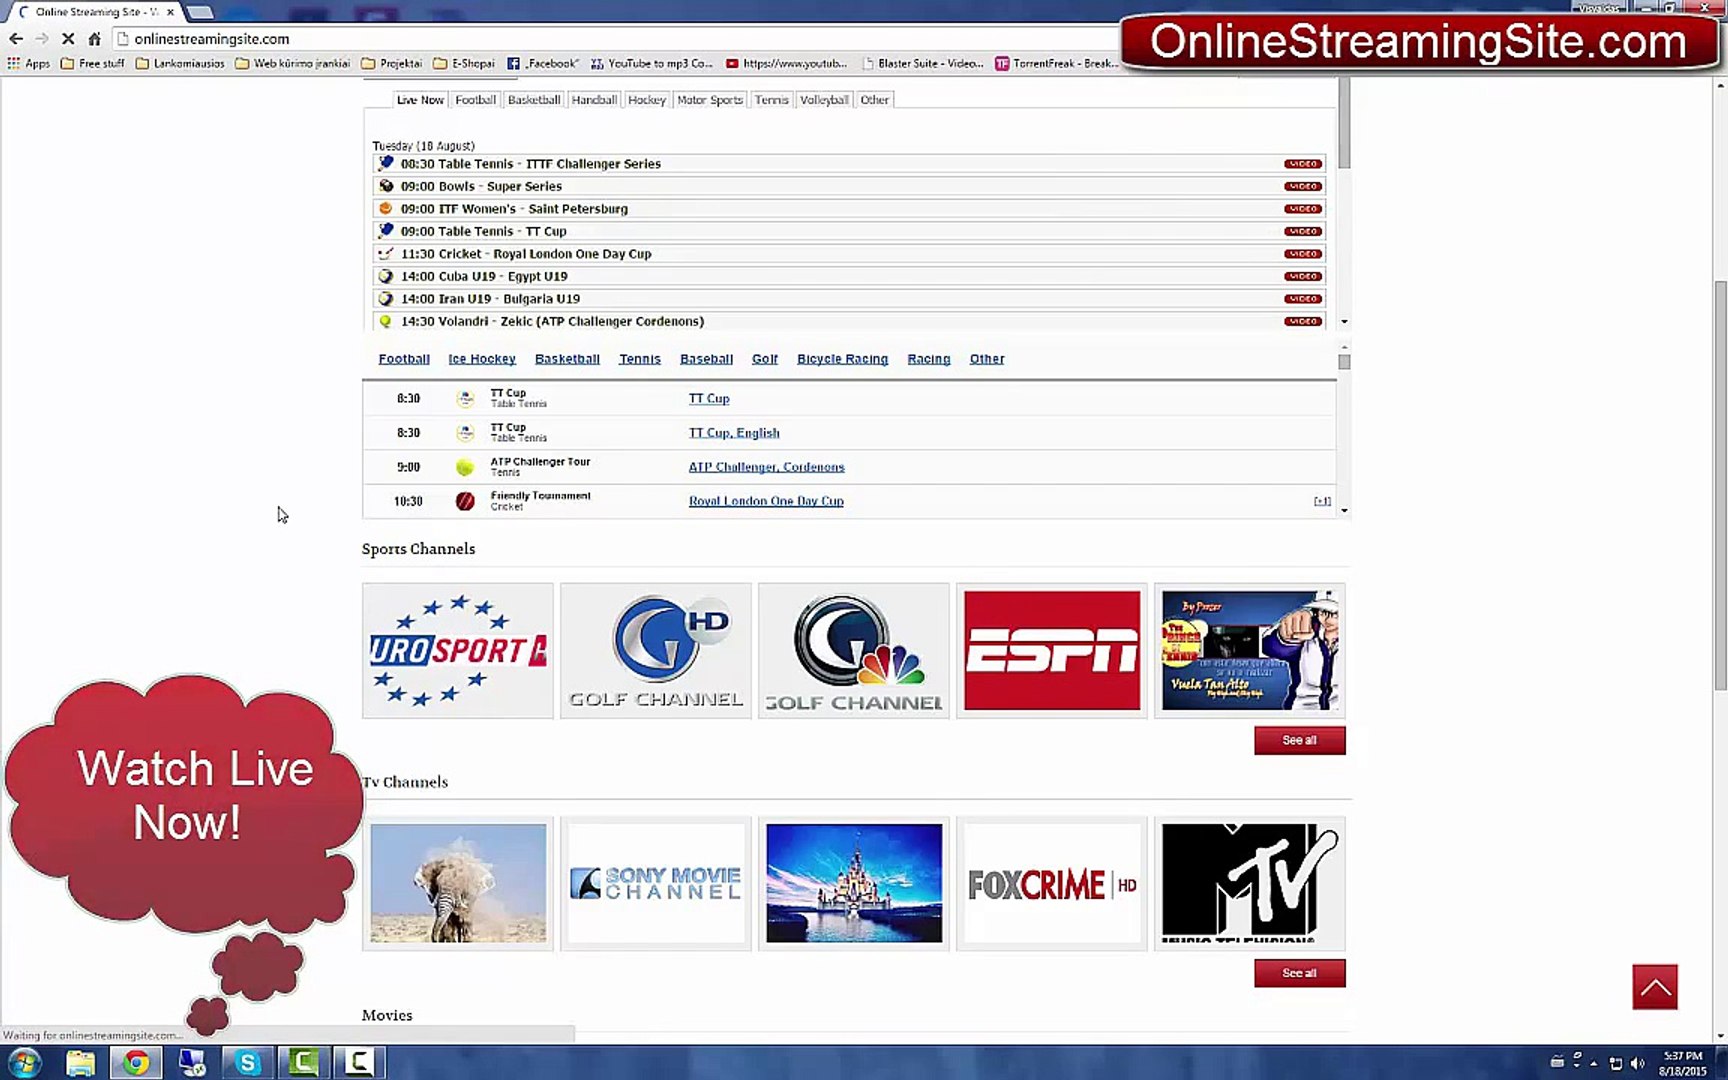Show hidden system tray icons
1728x1080 pixels.
(x=1593, y=1063)
